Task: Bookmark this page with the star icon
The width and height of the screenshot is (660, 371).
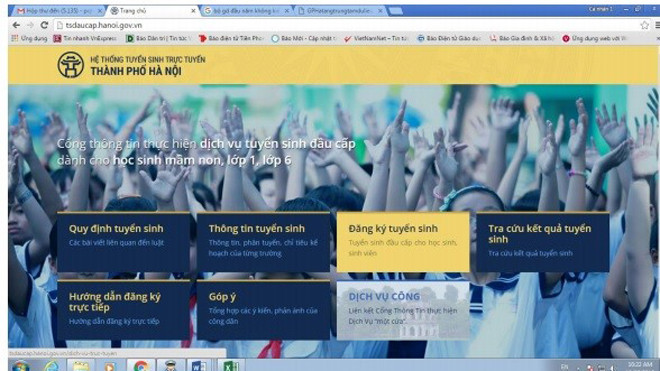Action: 644,25
